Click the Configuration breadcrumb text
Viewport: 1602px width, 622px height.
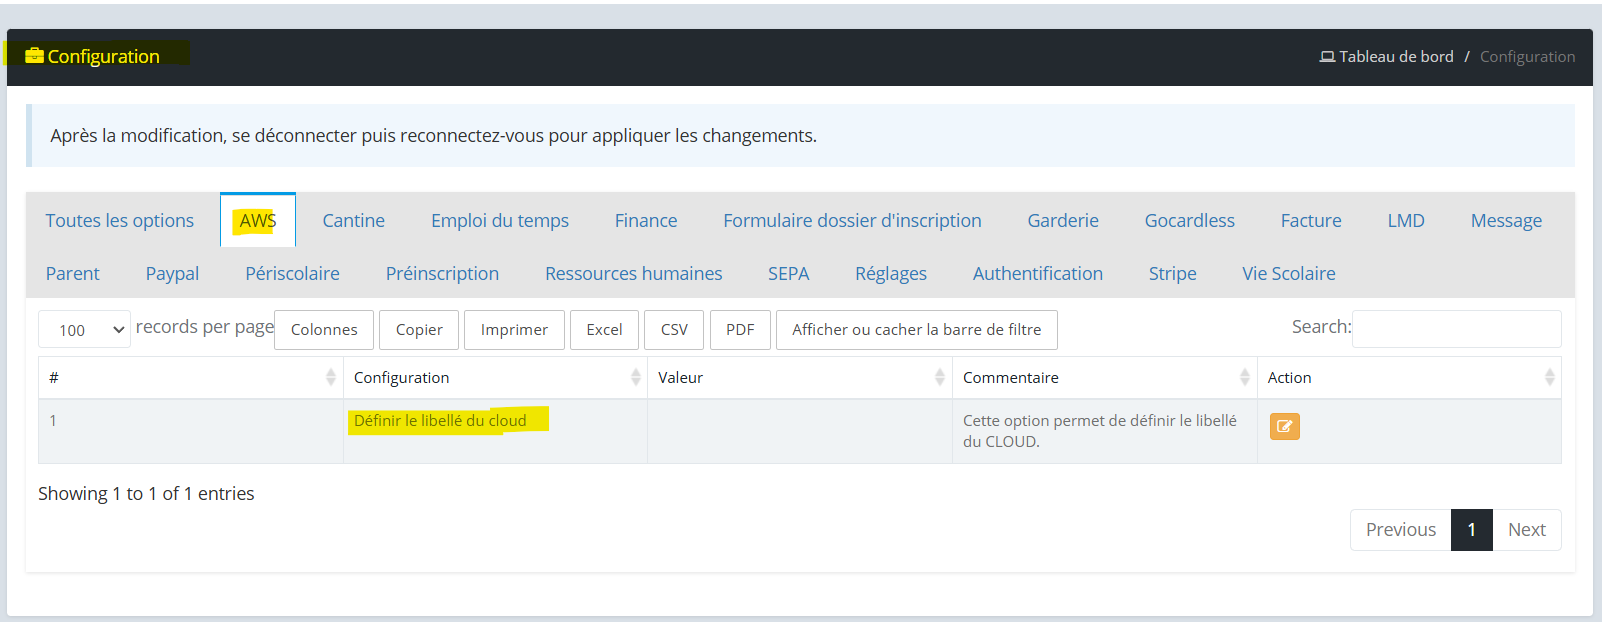[1527, 57]
